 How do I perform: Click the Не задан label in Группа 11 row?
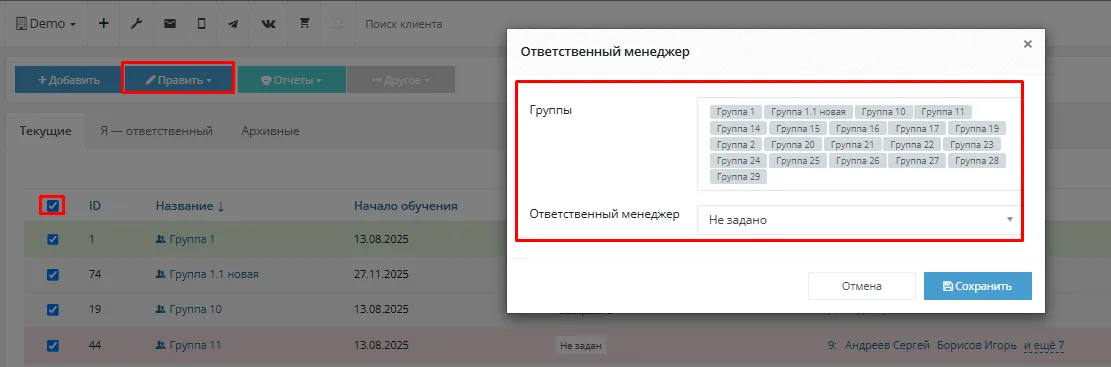click(x=581, y=346)
